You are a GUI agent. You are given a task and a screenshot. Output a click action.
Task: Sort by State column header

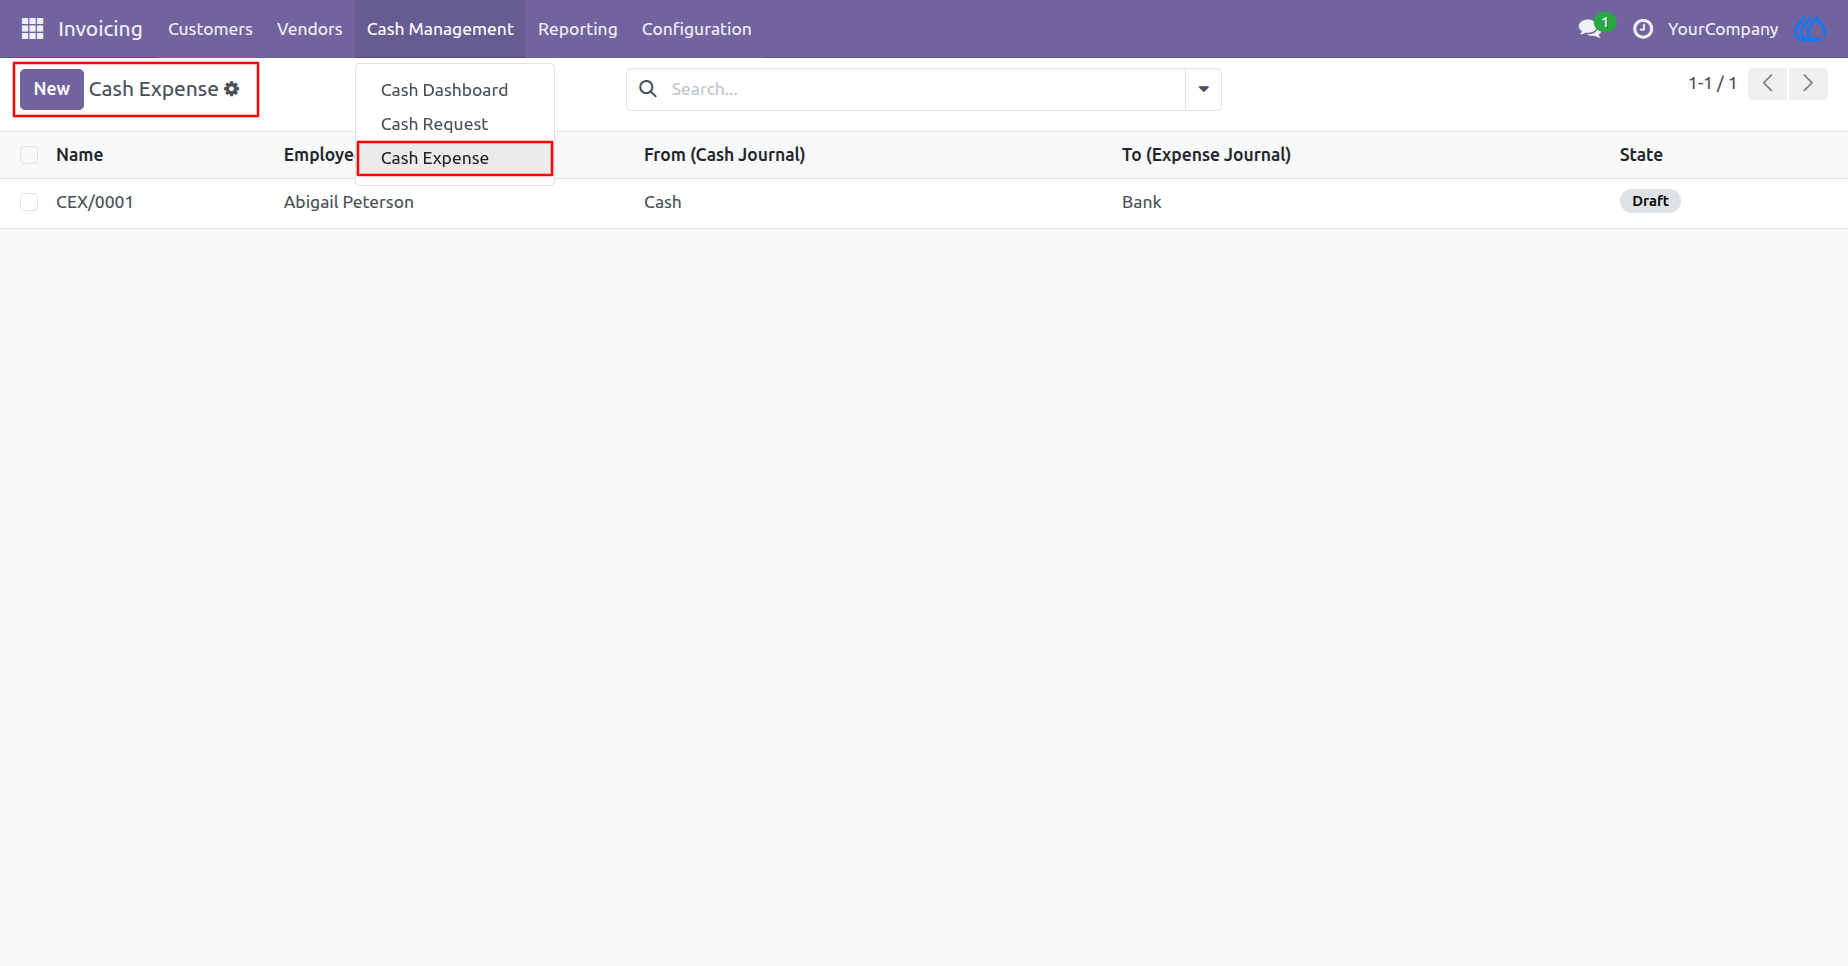point(1641,155)
